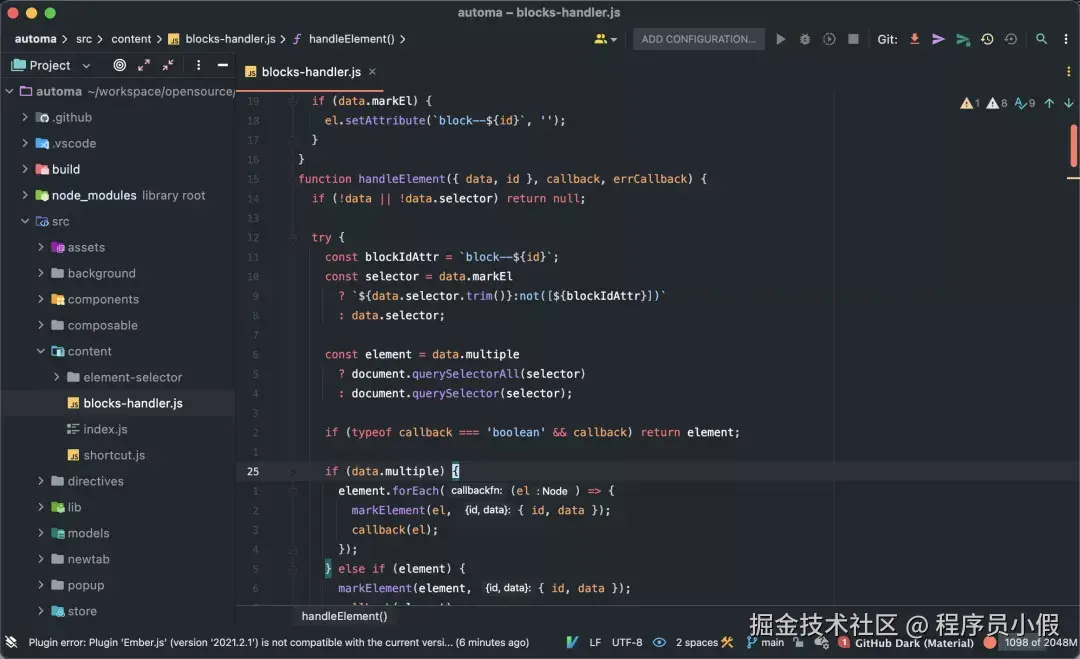This screenshot has height=659, width=1080.
Task: Click the Plugin error status message
Action: 278,642
